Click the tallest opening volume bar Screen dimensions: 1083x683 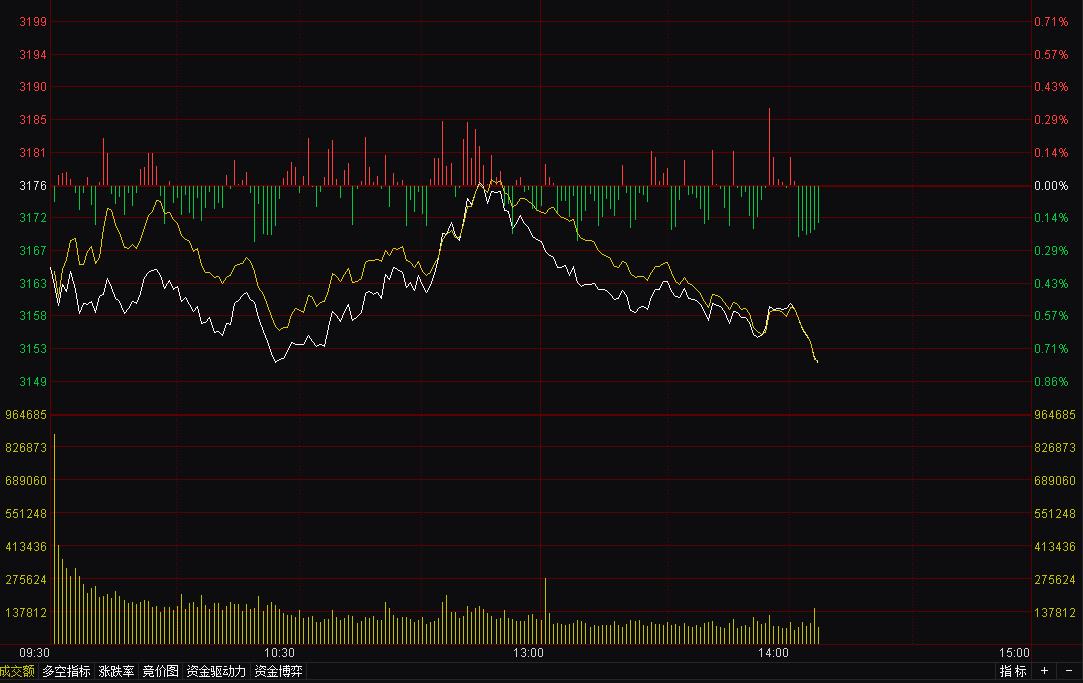click(x=54, y=540)
